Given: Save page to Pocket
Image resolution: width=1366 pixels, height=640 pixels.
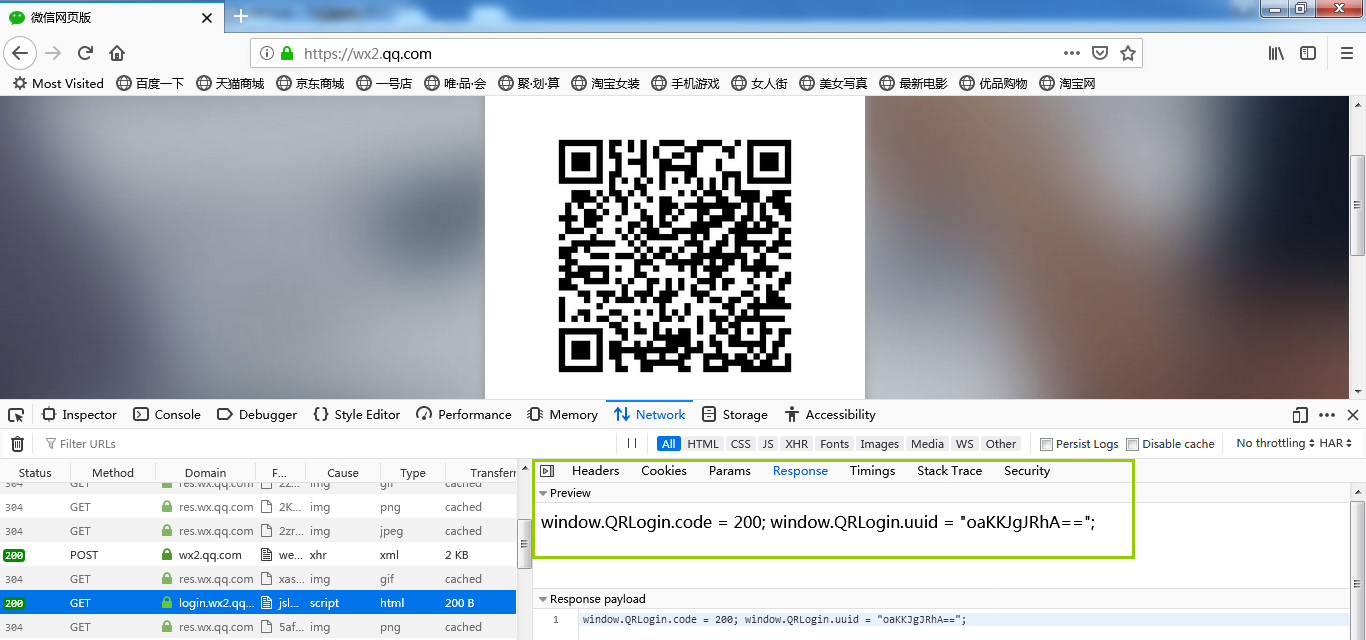Looking at the screenshot, I should point(1100,53).
